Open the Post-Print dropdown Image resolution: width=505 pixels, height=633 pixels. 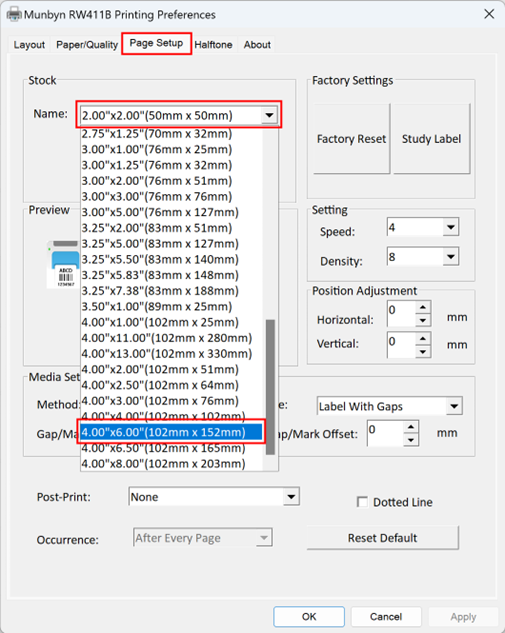point(214,497)
